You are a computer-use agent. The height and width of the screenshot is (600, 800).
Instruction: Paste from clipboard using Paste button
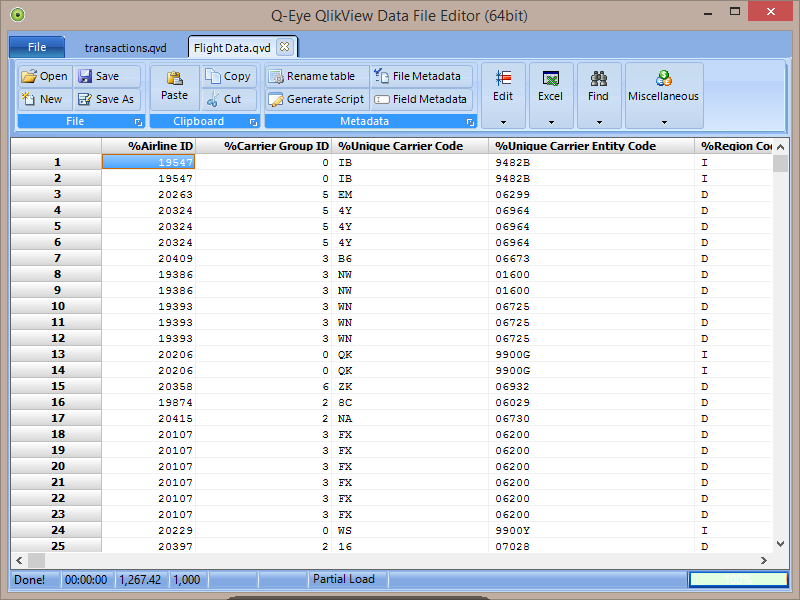coord(174,86)
